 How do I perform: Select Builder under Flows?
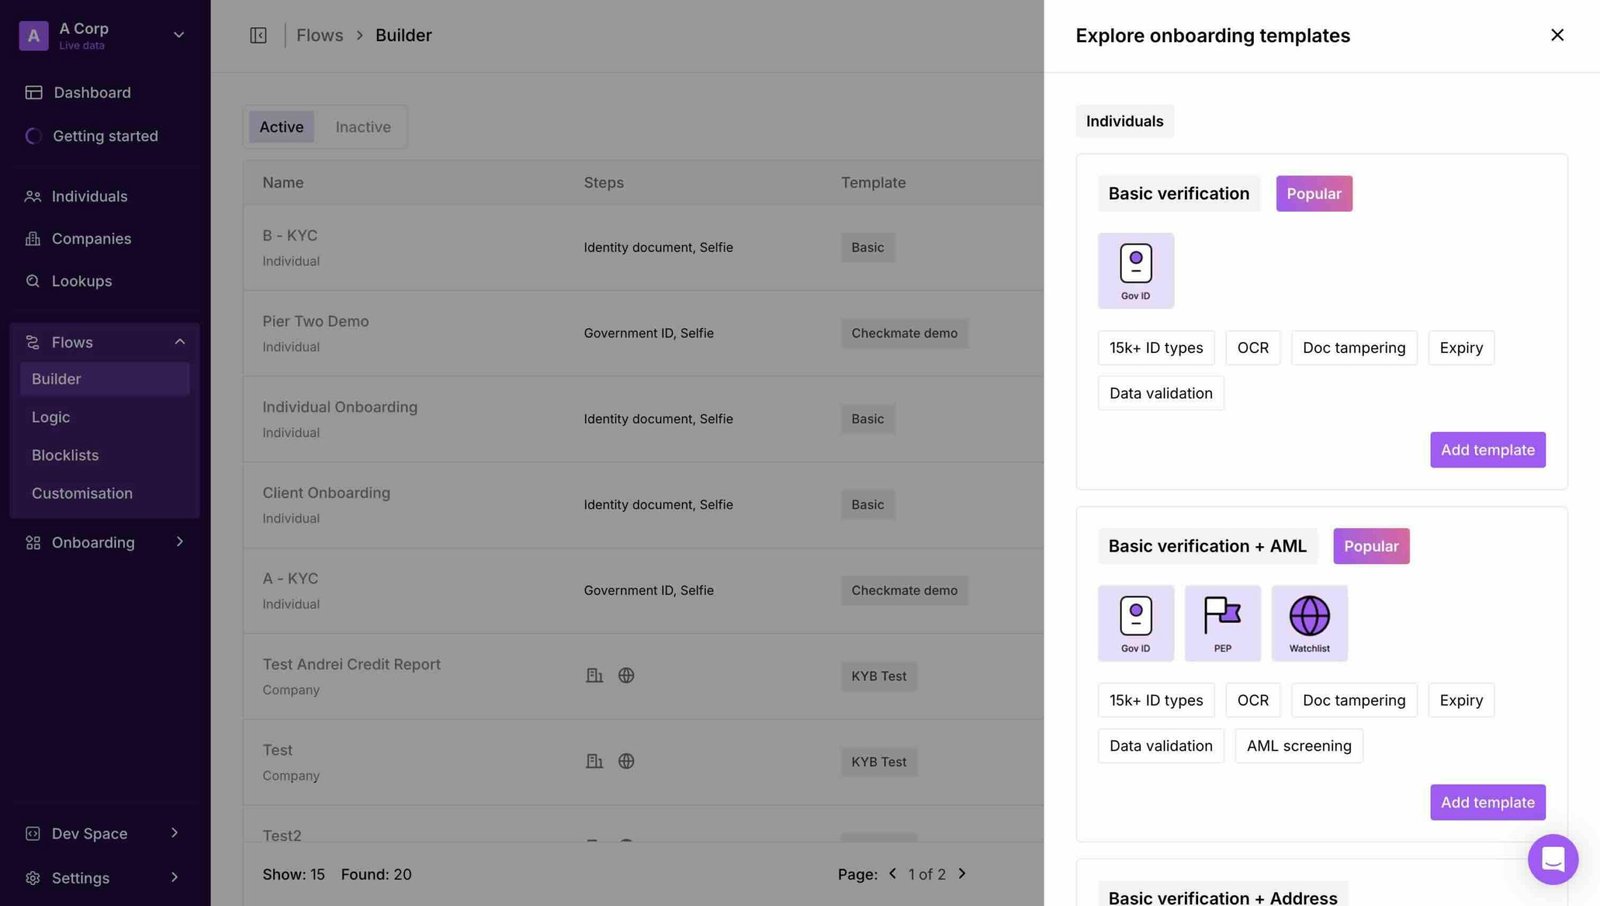pos(104,379)
